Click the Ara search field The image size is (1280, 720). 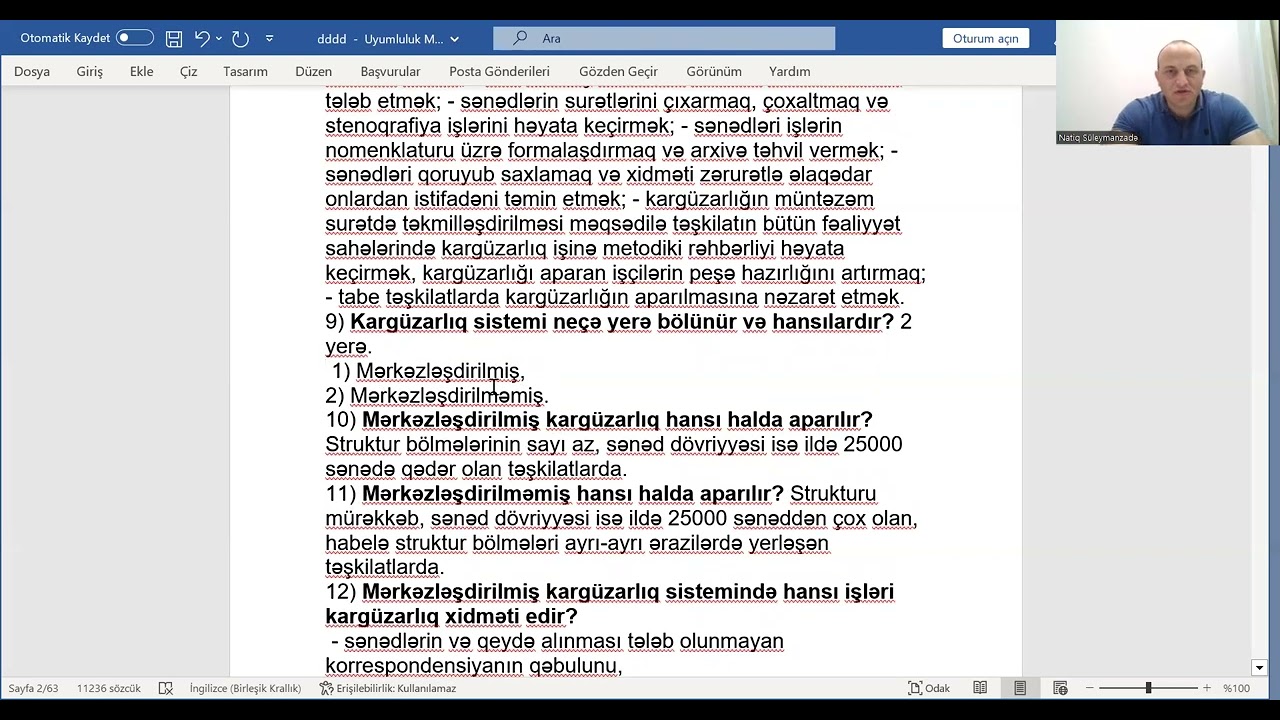[664, 38]
